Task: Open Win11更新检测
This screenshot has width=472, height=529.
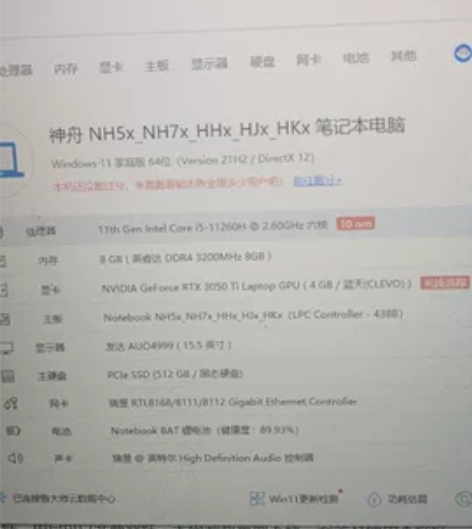Action: 303,499
